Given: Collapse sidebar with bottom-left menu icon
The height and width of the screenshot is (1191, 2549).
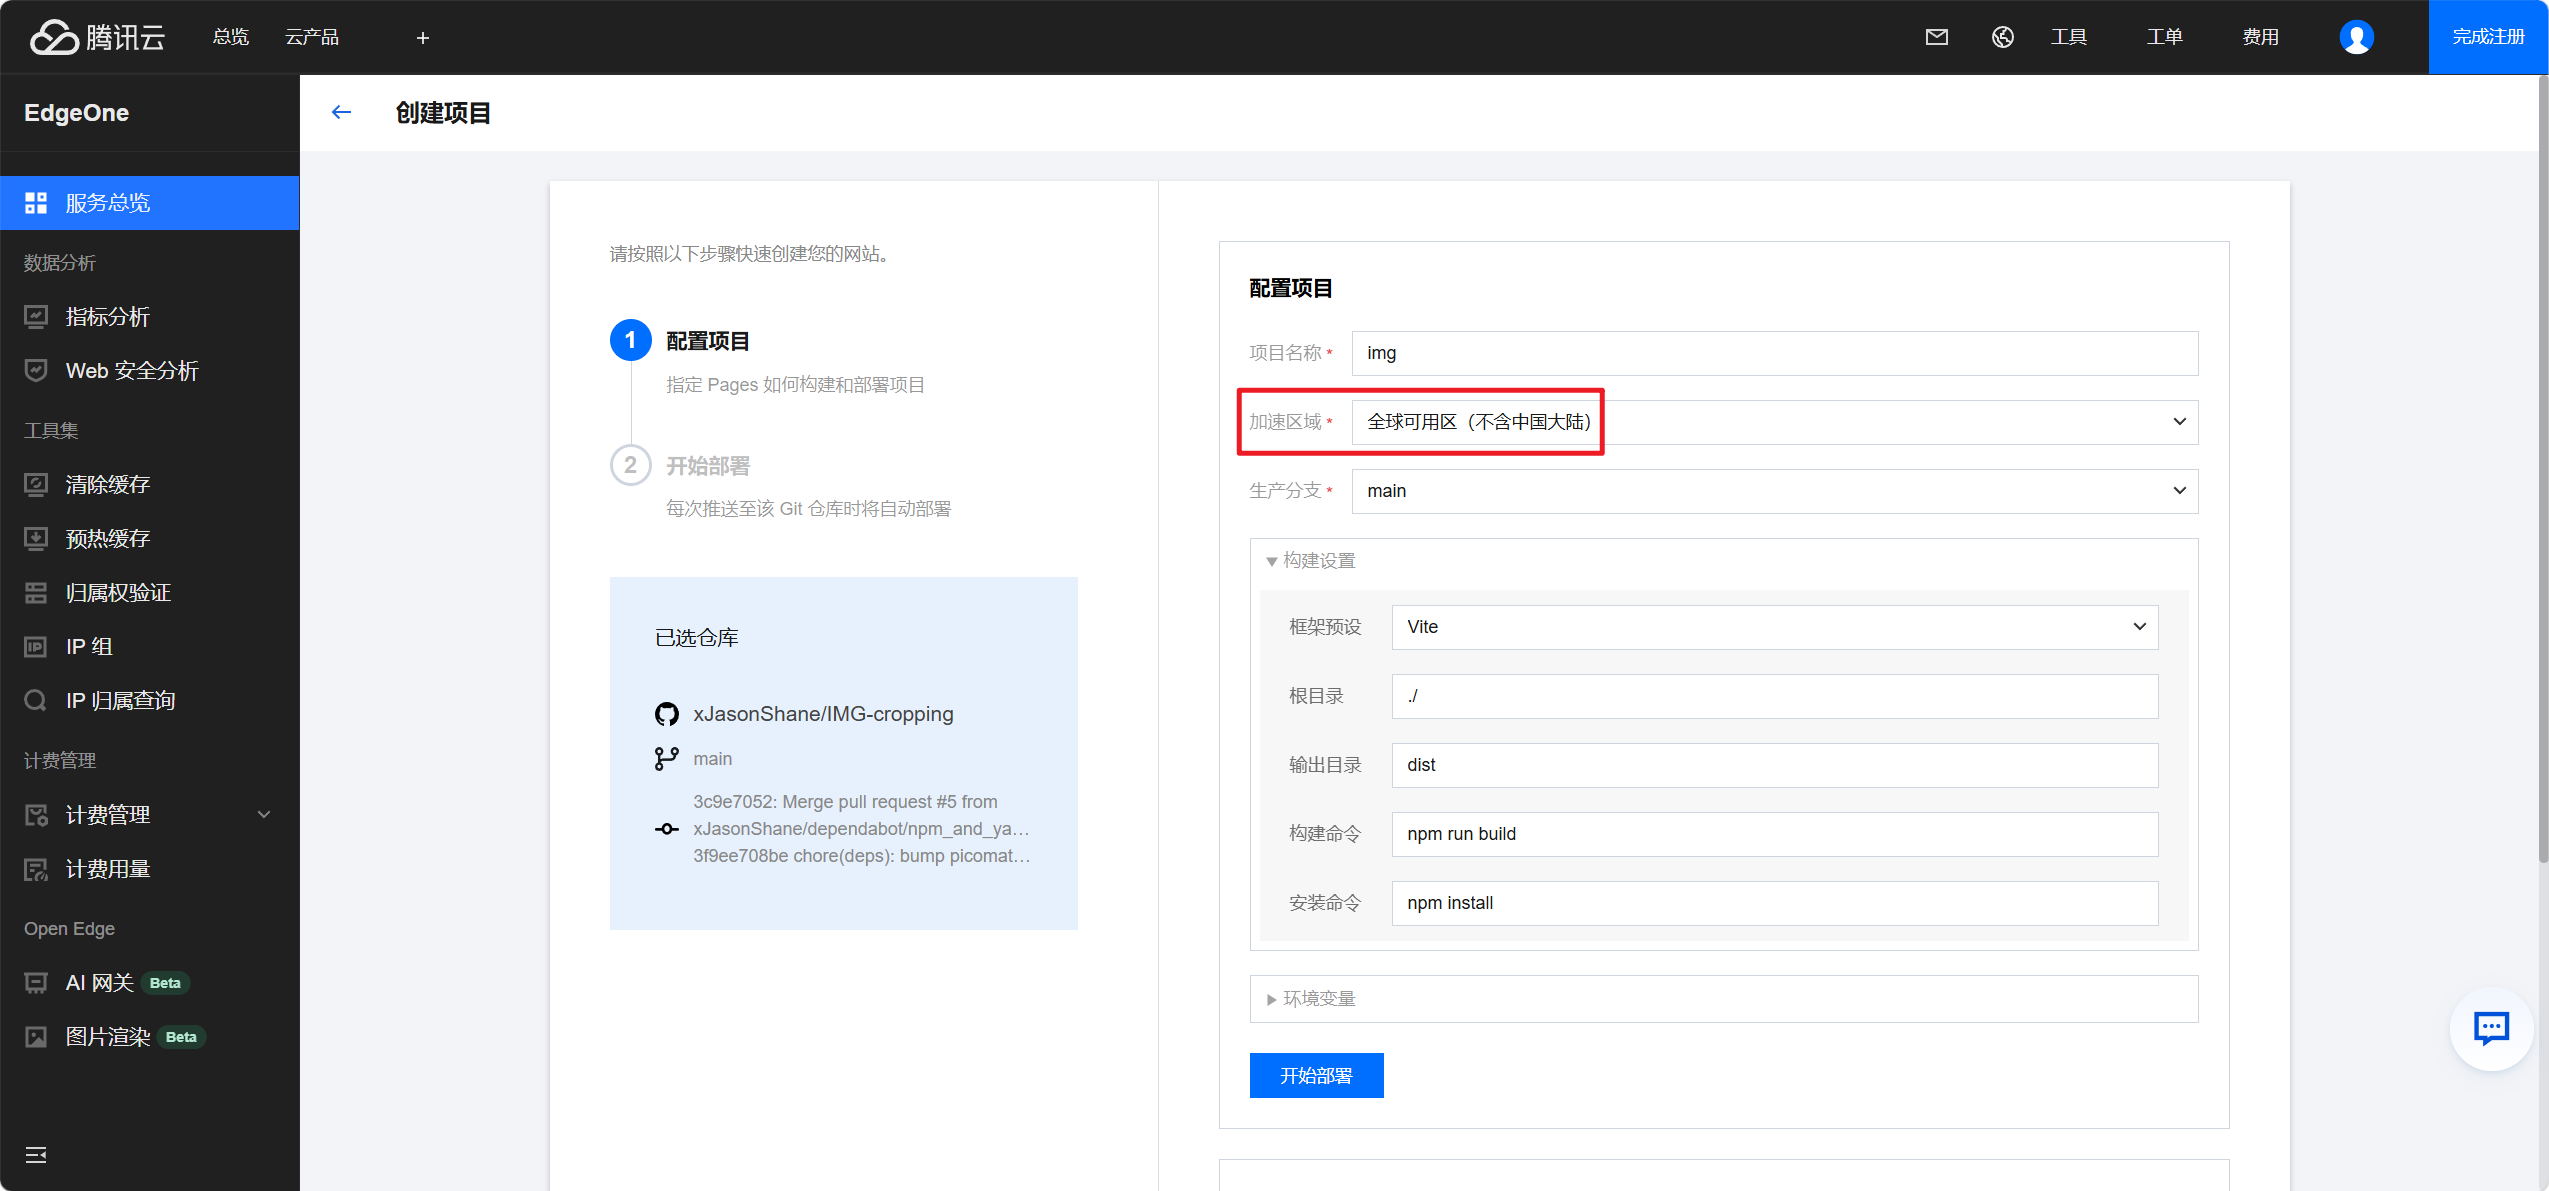Looking at the screenshot, I should tap(36, 1155).
